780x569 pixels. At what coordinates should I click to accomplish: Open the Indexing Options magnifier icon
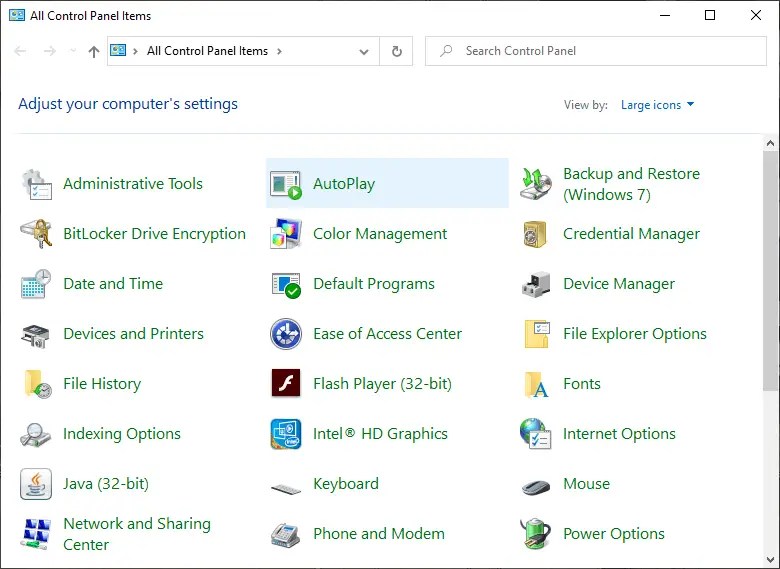35,434
